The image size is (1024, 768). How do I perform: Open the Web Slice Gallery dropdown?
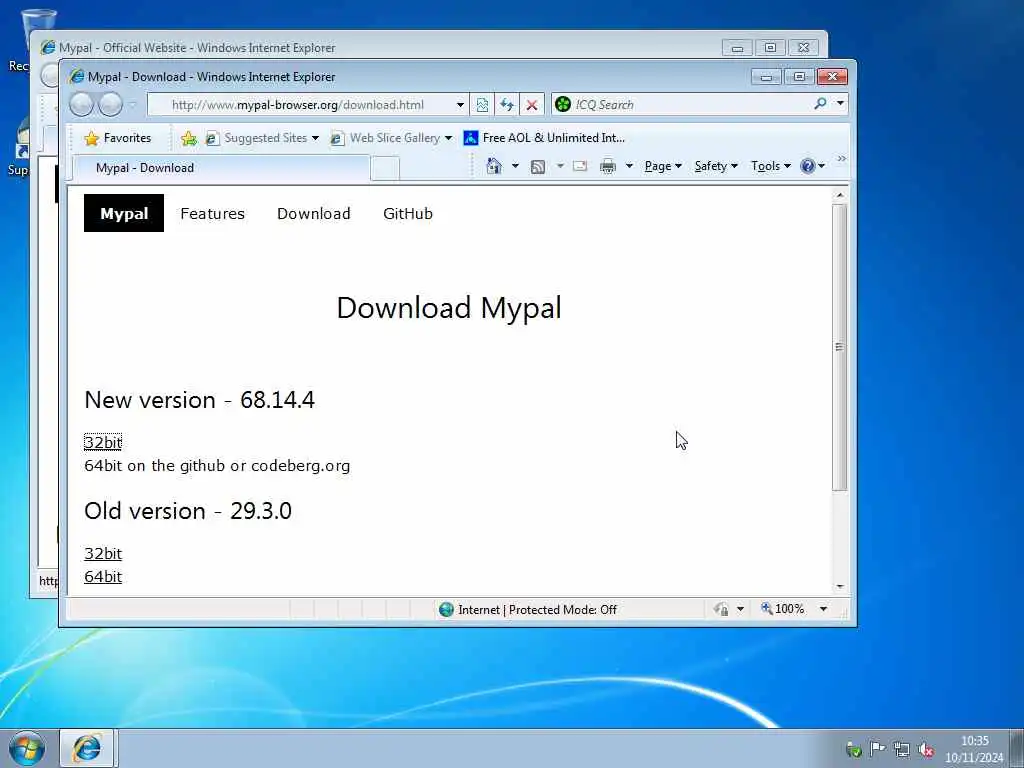coord(391,138)
